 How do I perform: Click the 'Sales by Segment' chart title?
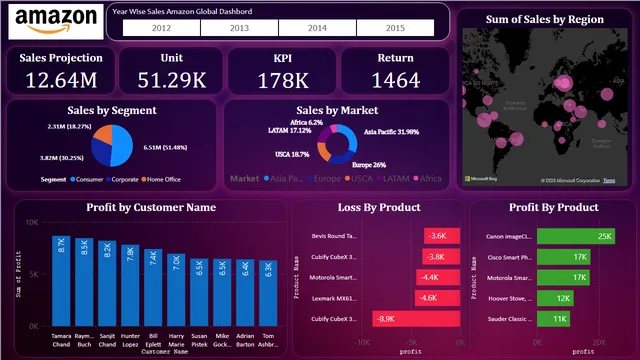[x=112, y=110]
